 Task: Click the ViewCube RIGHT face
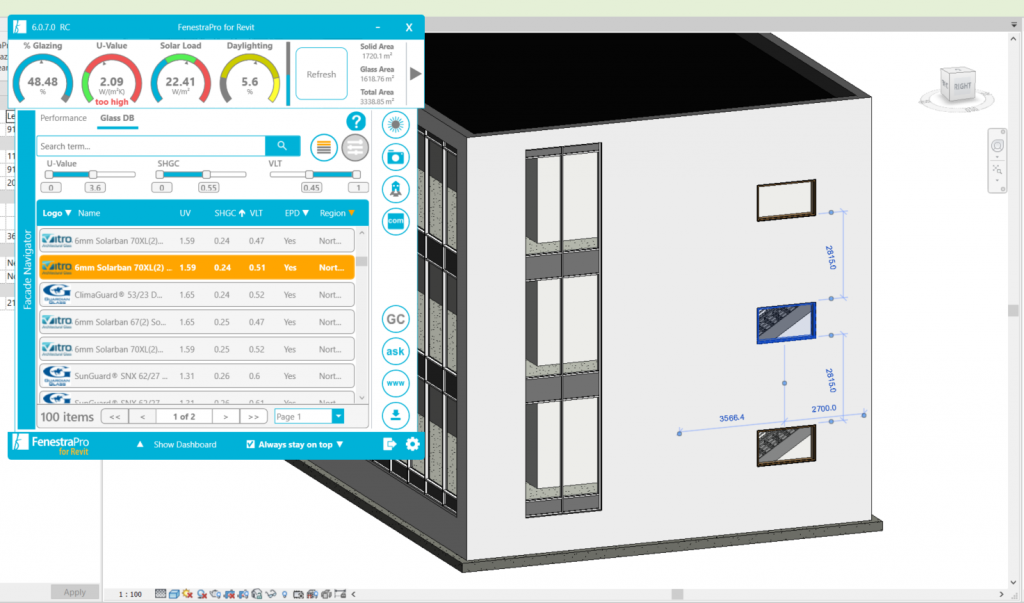(961, 86)
